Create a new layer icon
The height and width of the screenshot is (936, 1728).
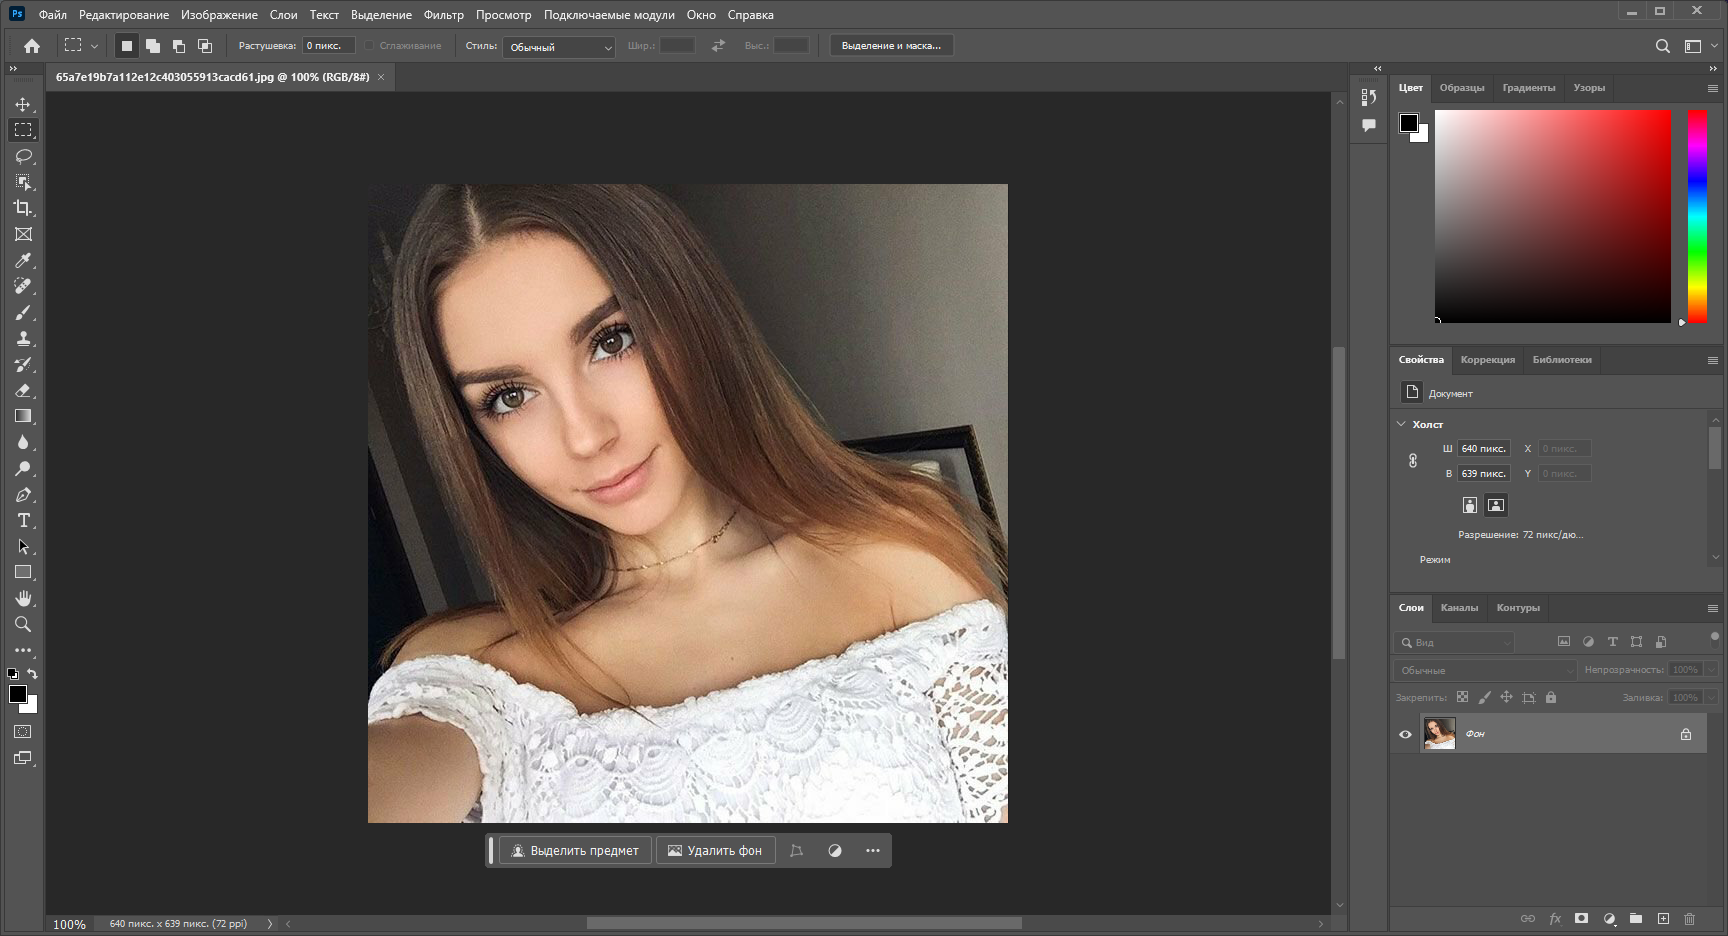[x=1663, y=918]
